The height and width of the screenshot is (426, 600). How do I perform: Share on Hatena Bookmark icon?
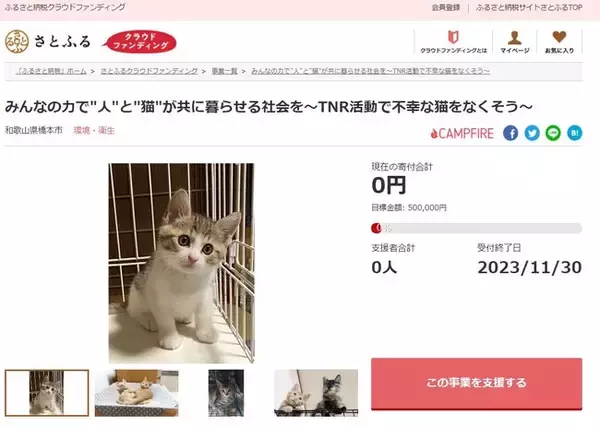(x=574, y=133)
